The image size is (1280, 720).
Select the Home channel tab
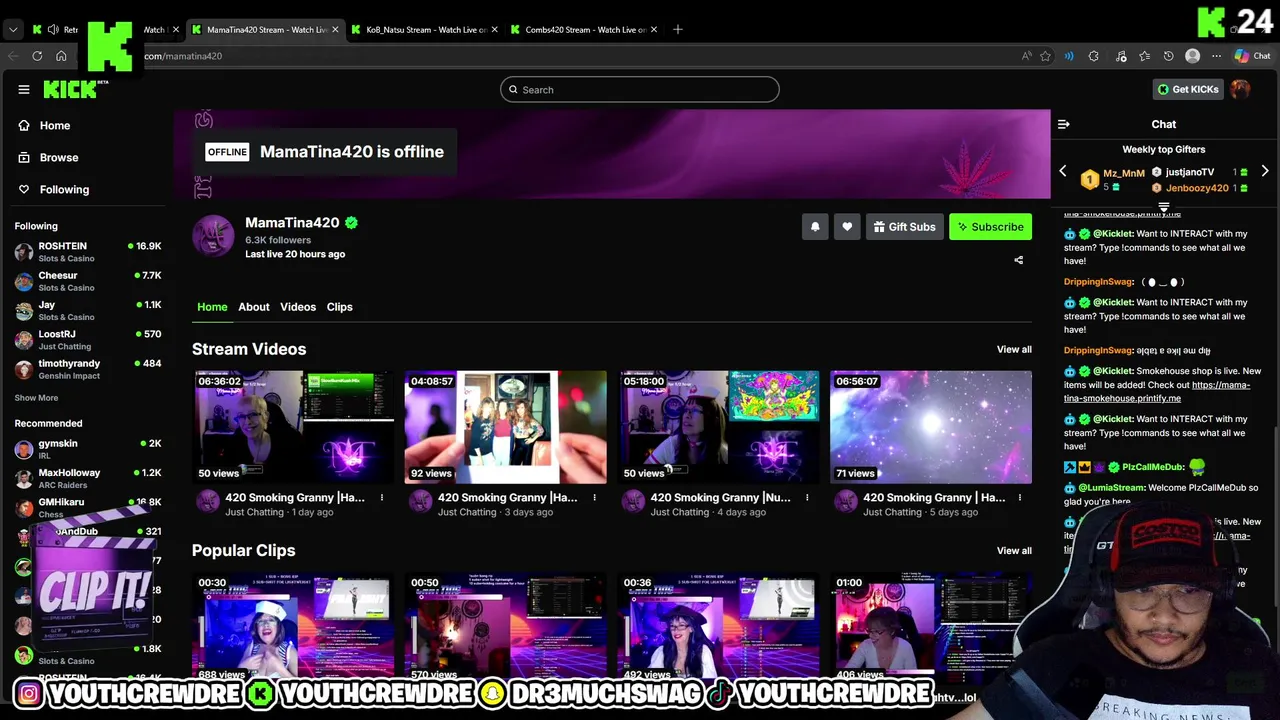212,307
